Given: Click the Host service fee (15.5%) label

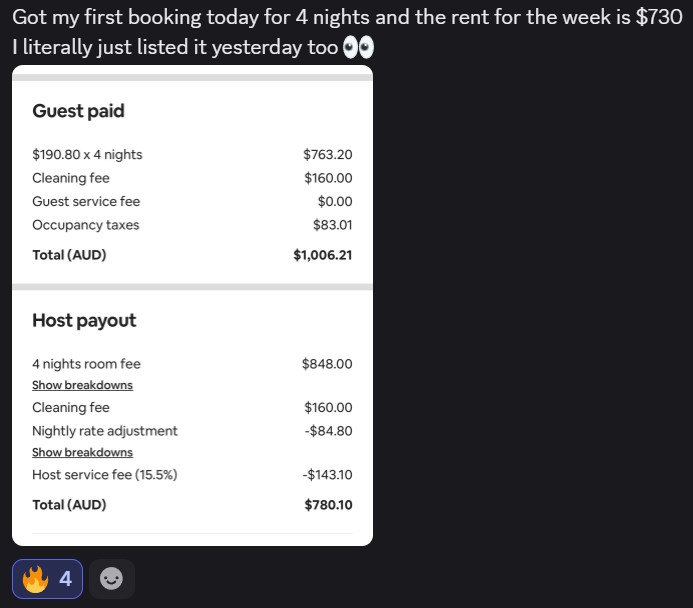Looking at the screenshot, I should pos(105,475).
